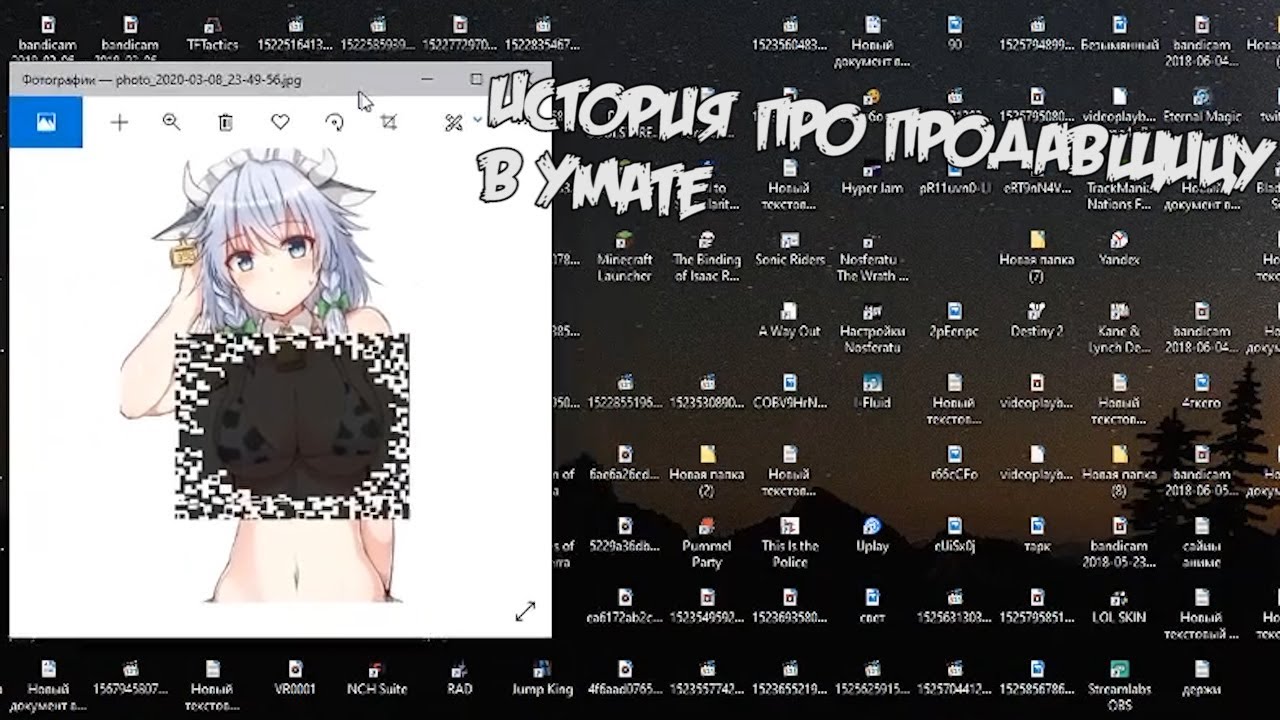Select the RAD desktop shortcut
This screenshot has width=1280, height=720.
point(459,678)
